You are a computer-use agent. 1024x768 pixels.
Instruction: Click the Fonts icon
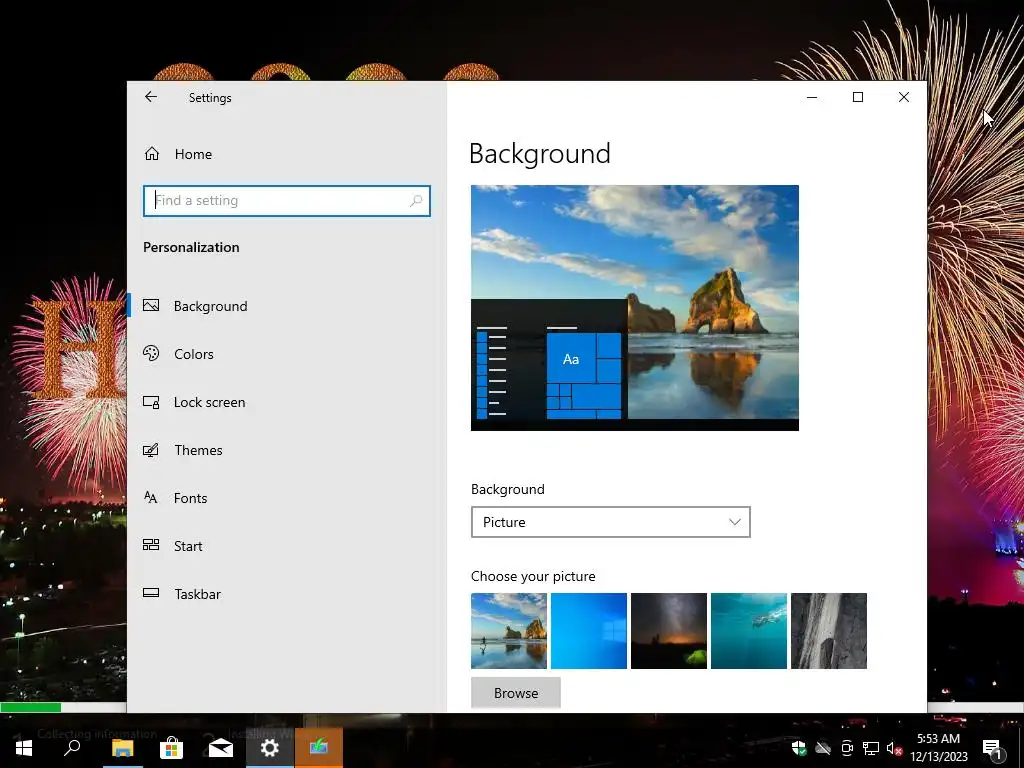point(151,498)
